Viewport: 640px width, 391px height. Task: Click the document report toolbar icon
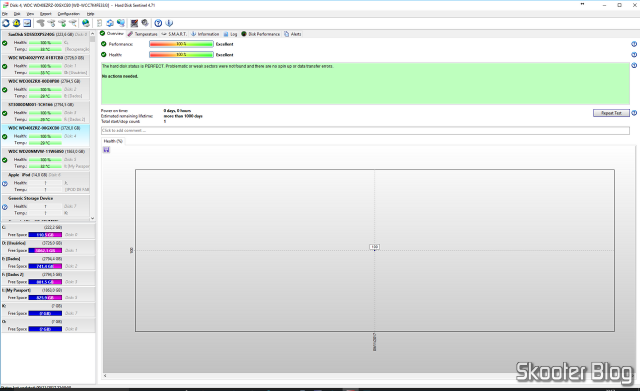(x=99, y=23)
